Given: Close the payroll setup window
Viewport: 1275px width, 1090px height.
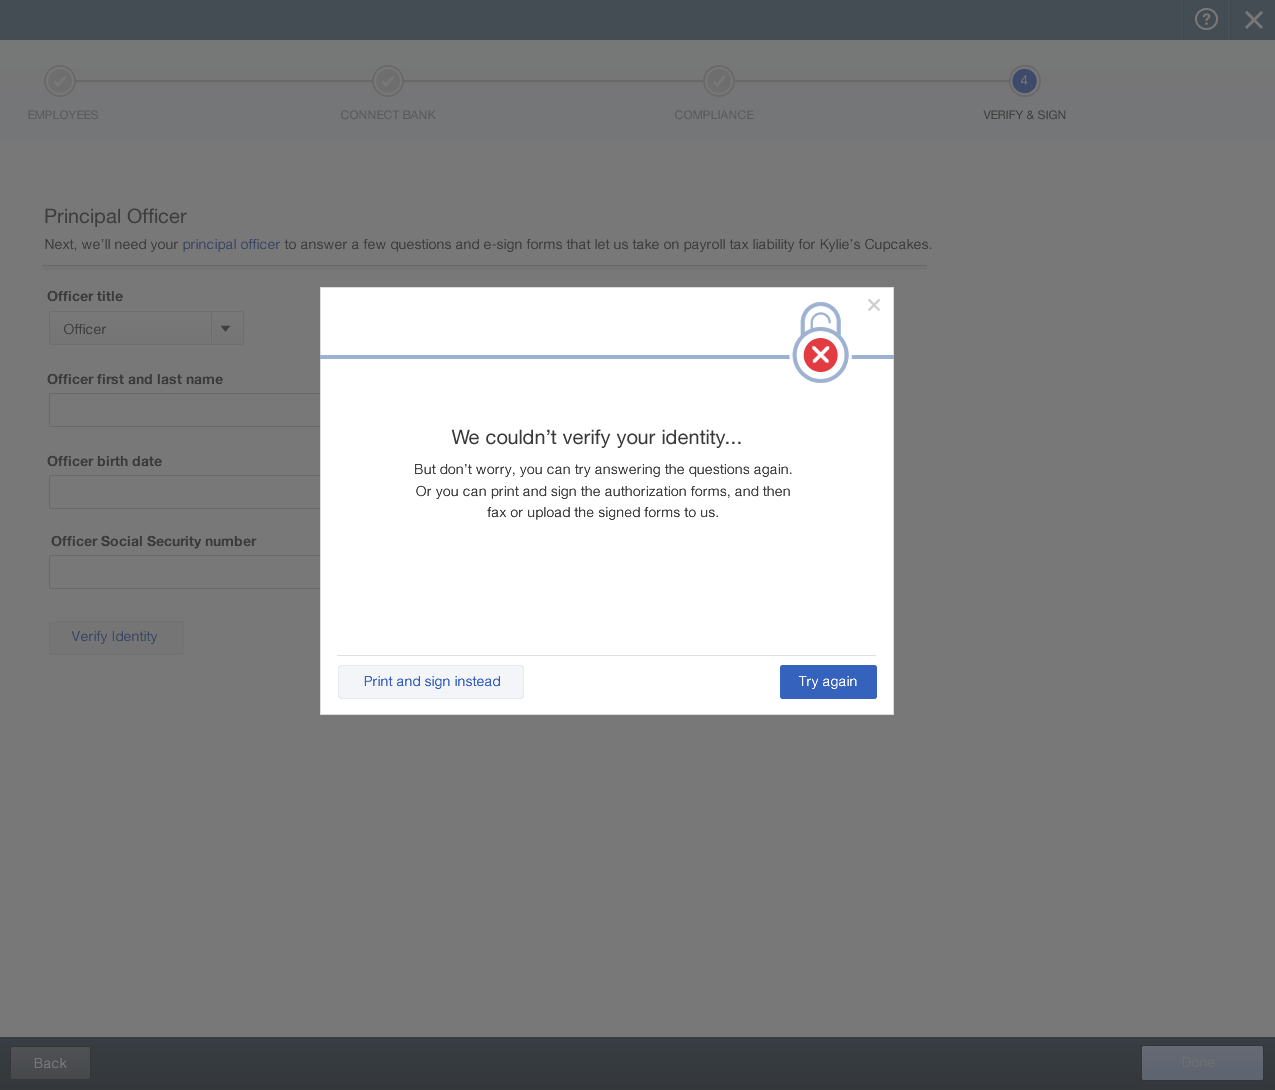Looking at the screenshot, I should click(x=1253, y=20).
